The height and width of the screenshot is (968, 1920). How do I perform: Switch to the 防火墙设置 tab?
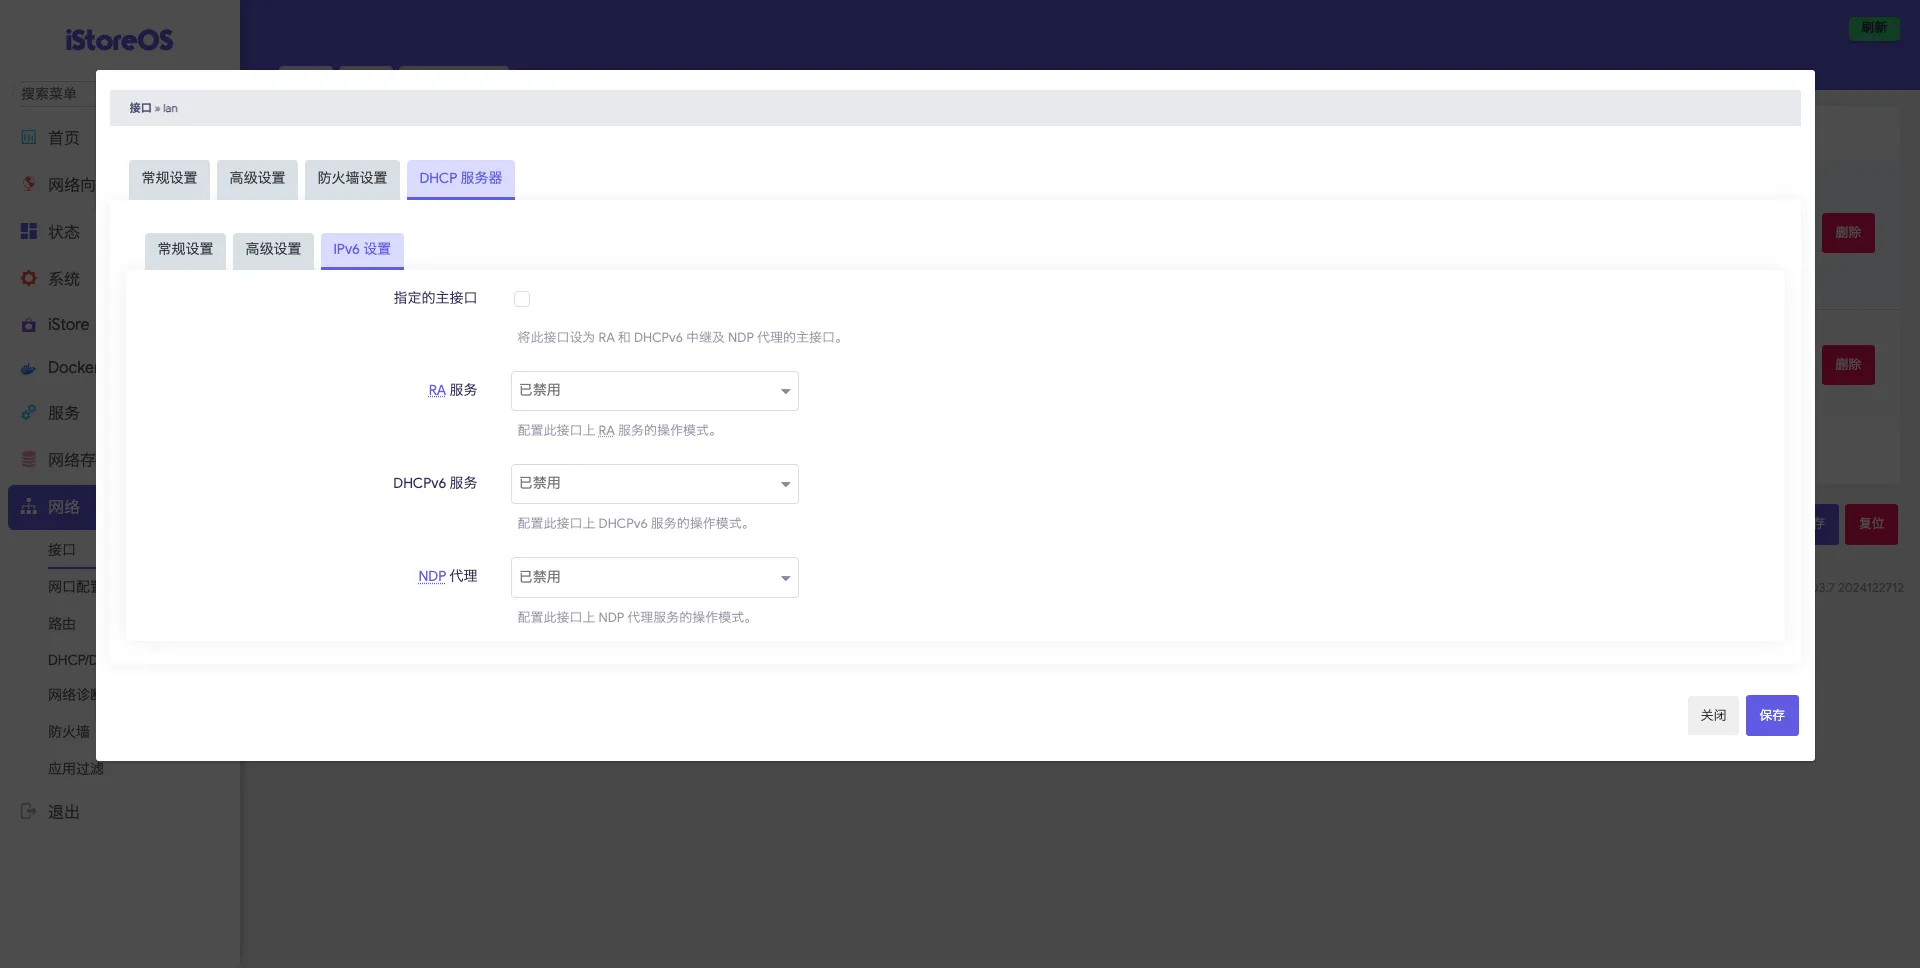[352, 179]
